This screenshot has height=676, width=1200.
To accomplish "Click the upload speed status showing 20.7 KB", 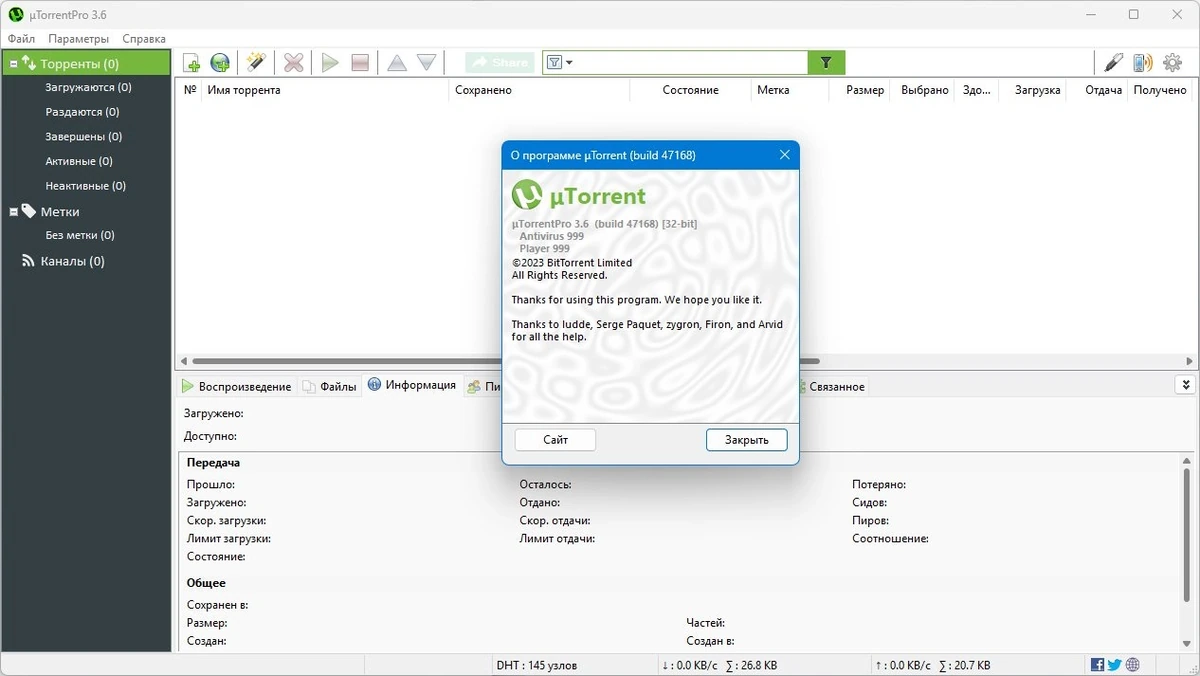I will [x=932, y=665].
